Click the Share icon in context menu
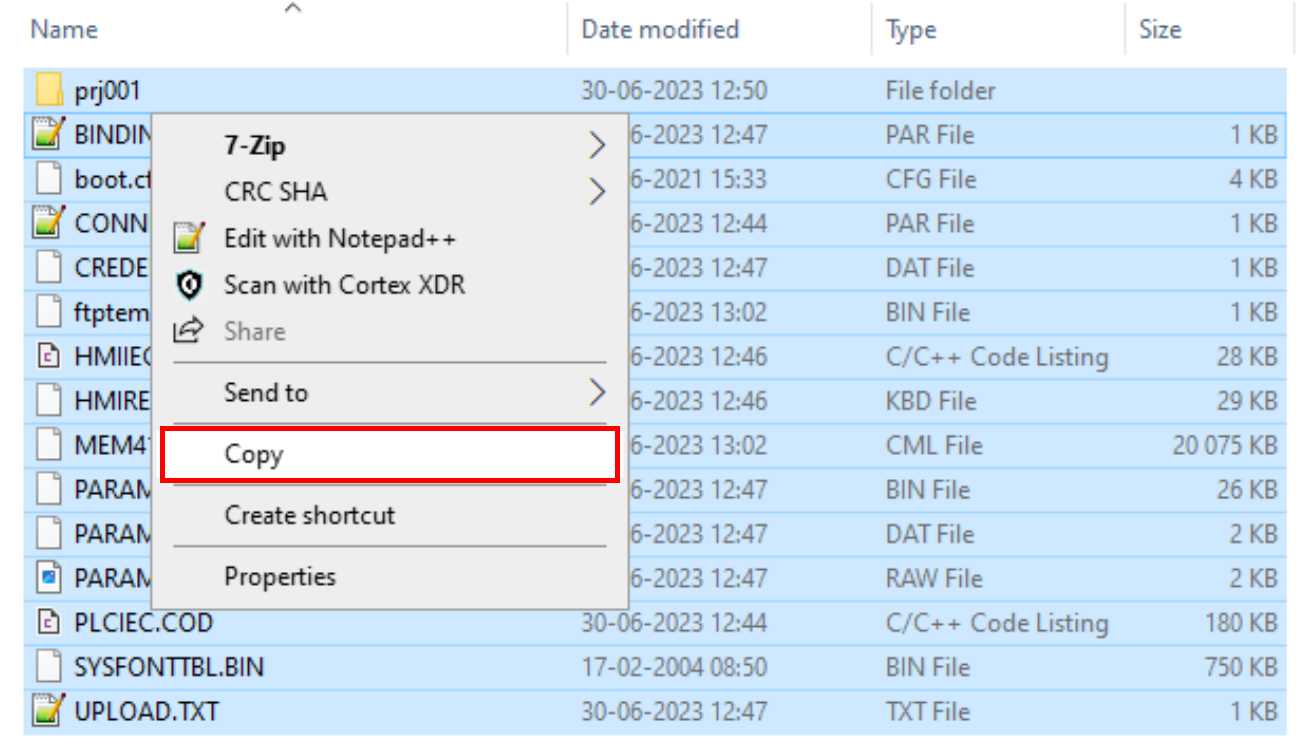The width and height of the screenshot is (1300, 741). pyautogui.click(x=188, y=331)
